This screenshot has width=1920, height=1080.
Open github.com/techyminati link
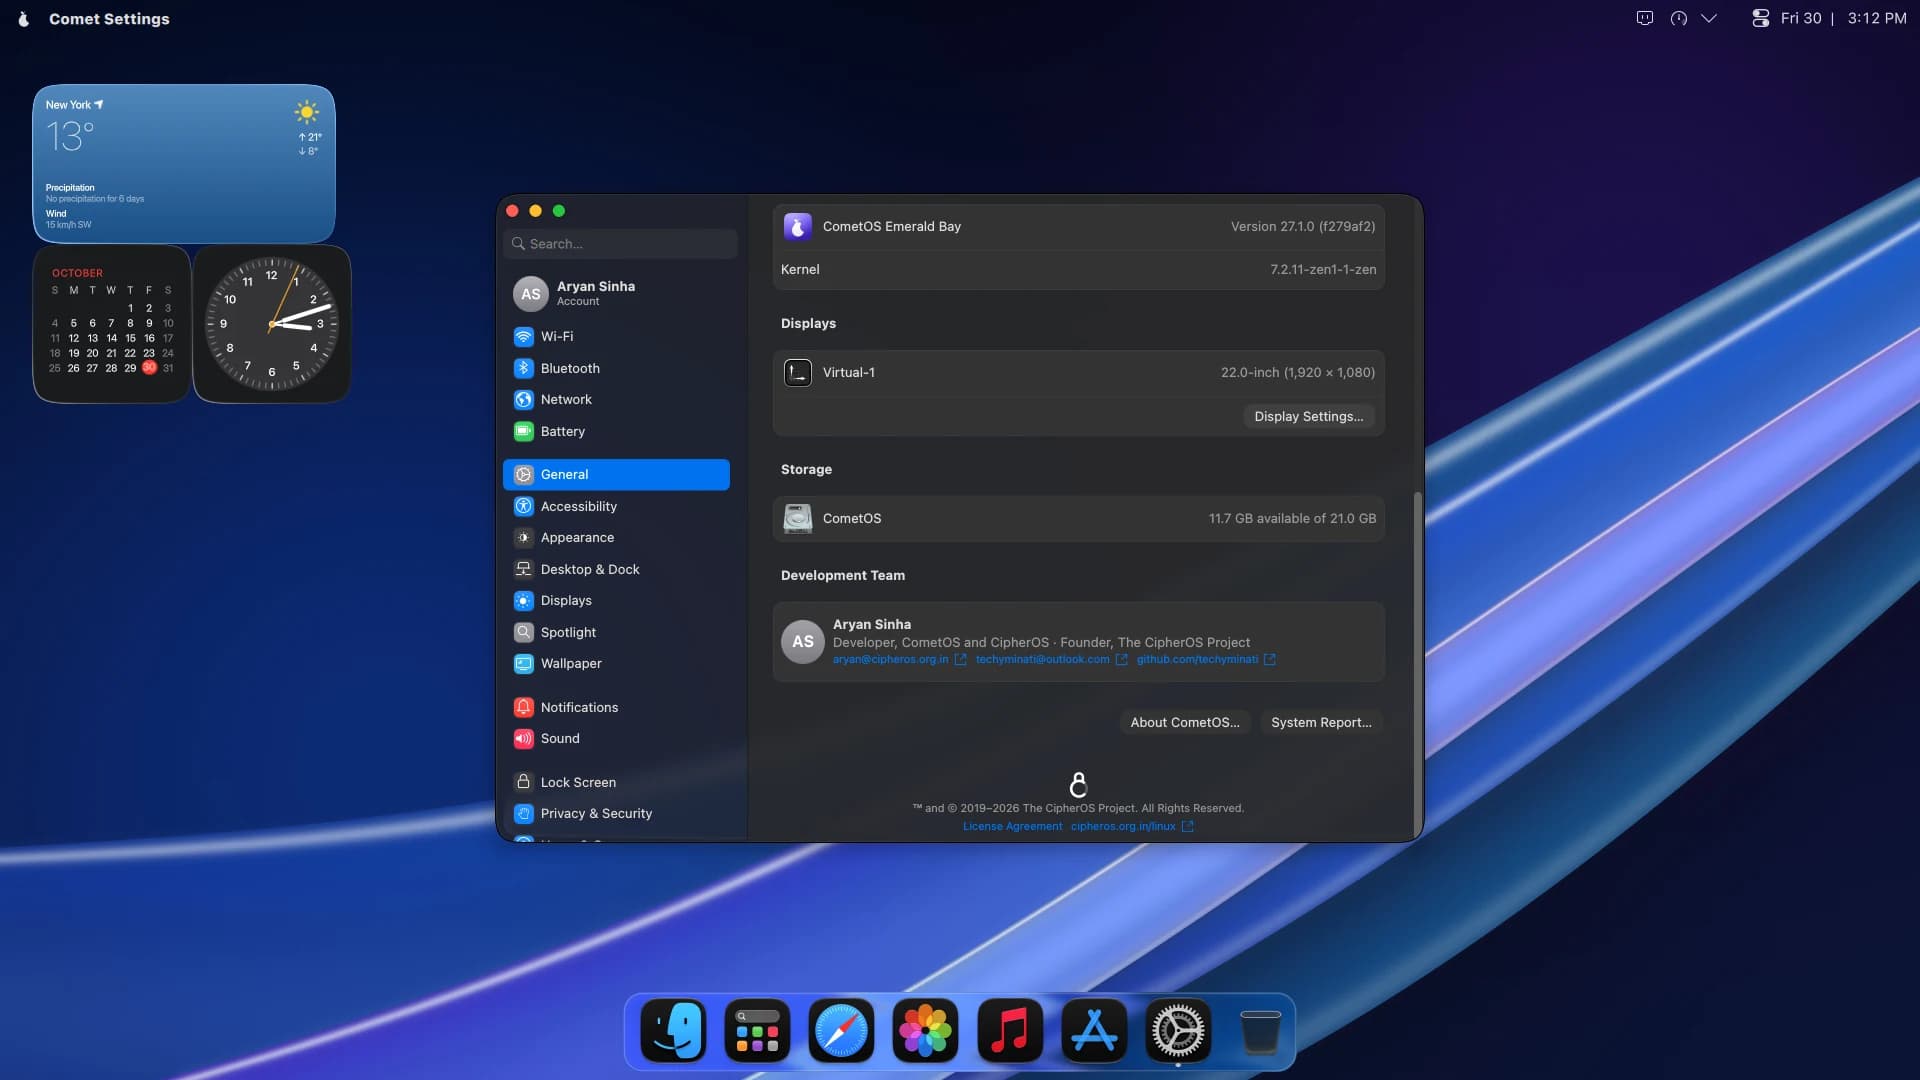pyautogui.click(x=1205, y=660)
